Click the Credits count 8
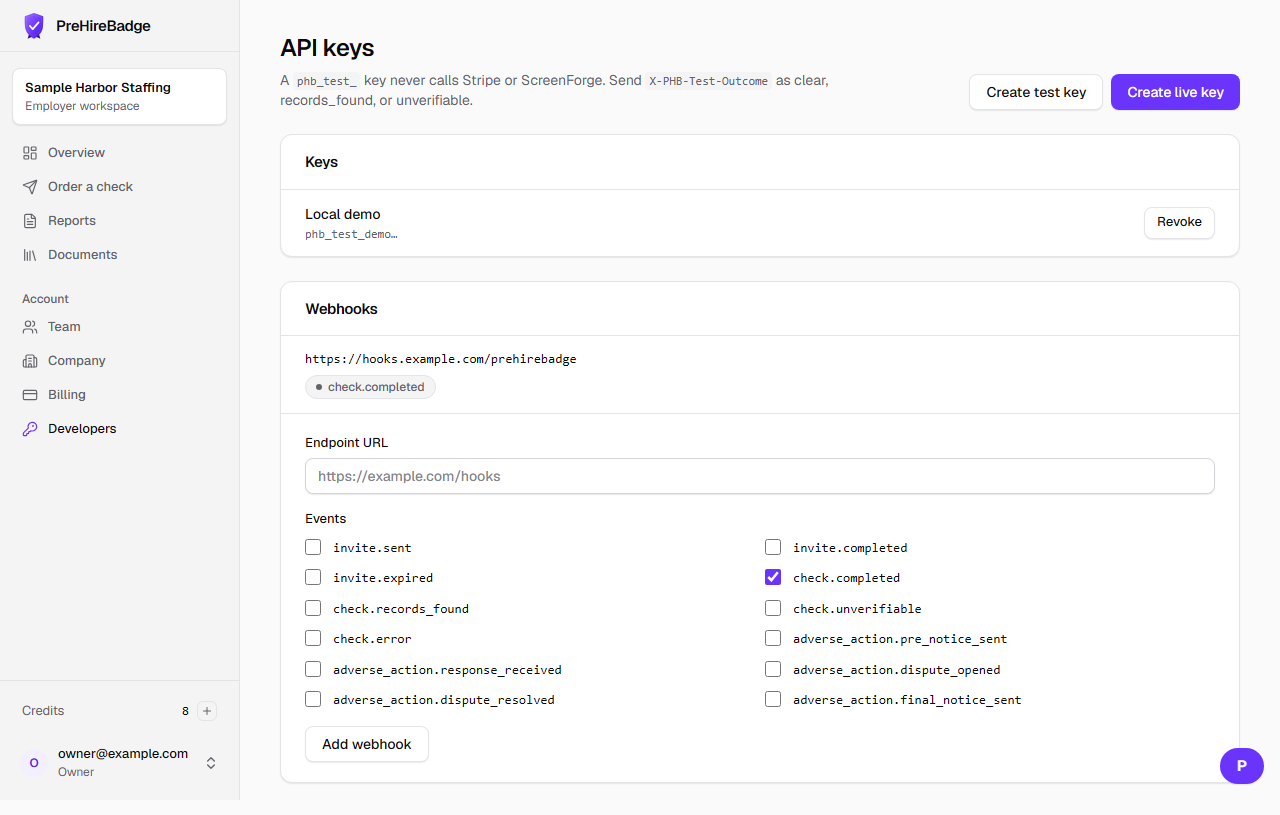 [x=185, y=711]
